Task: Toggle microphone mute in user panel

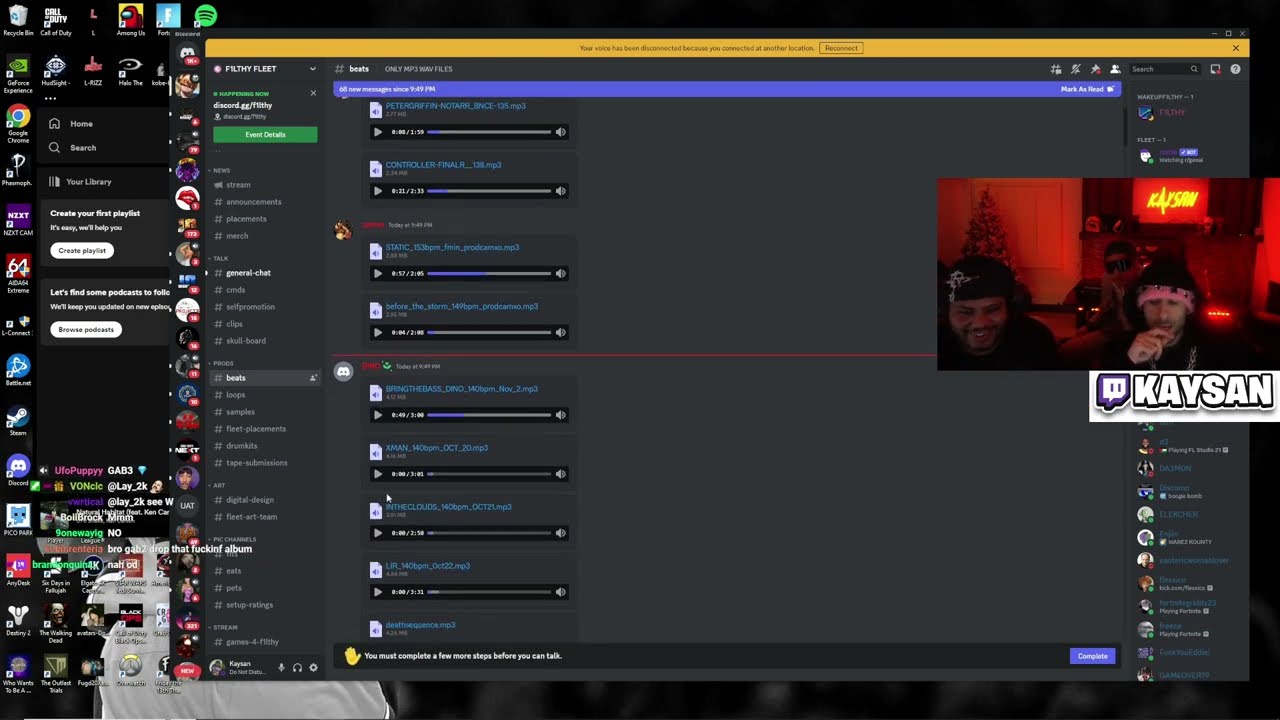Action: (281, 668)
